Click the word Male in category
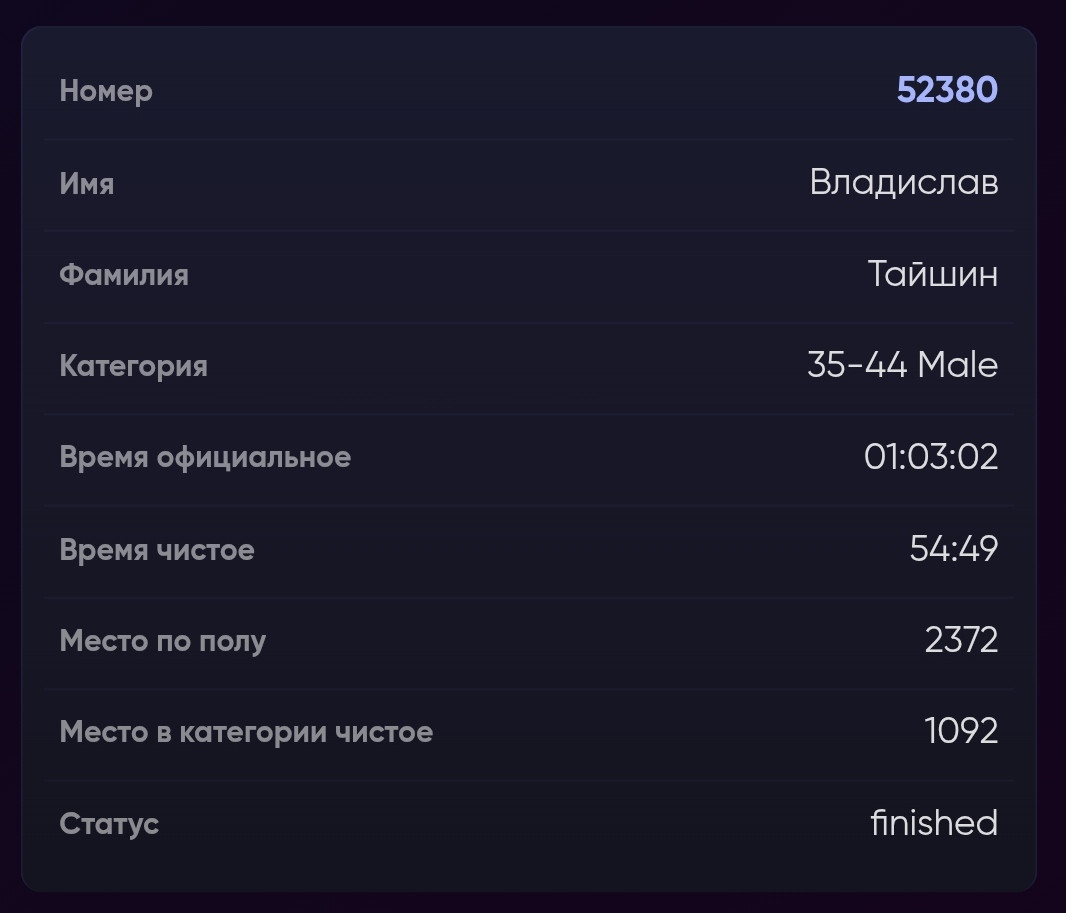 coord(958,365)
